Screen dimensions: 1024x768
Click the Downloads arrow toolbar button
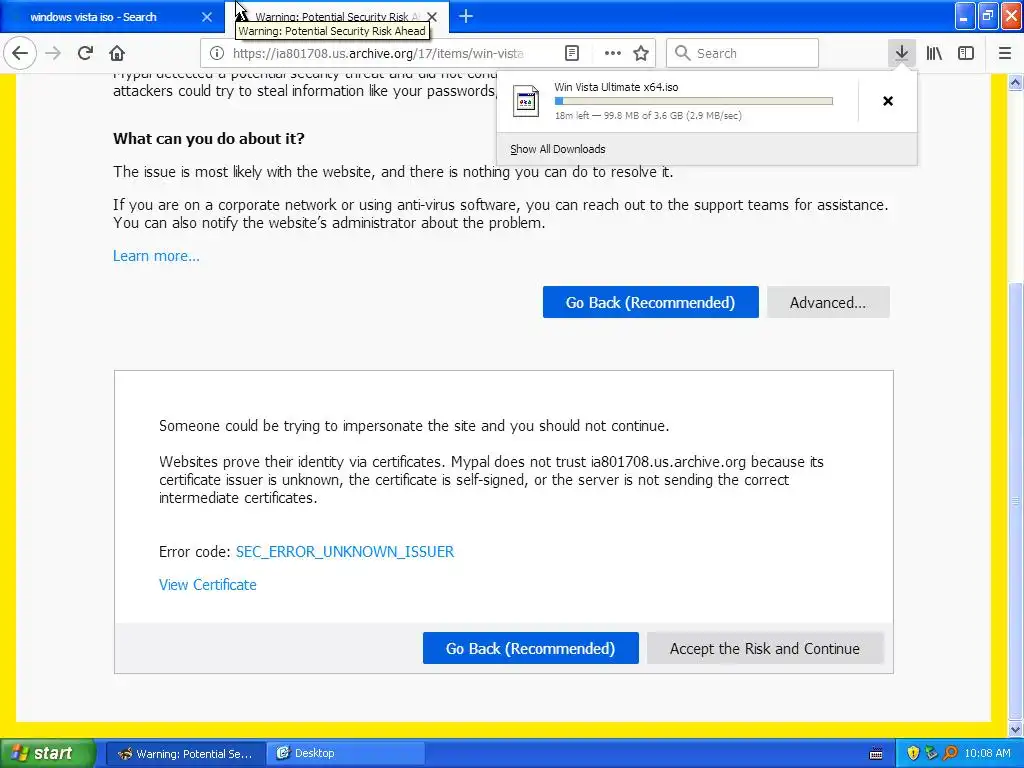tap(901, 54)
